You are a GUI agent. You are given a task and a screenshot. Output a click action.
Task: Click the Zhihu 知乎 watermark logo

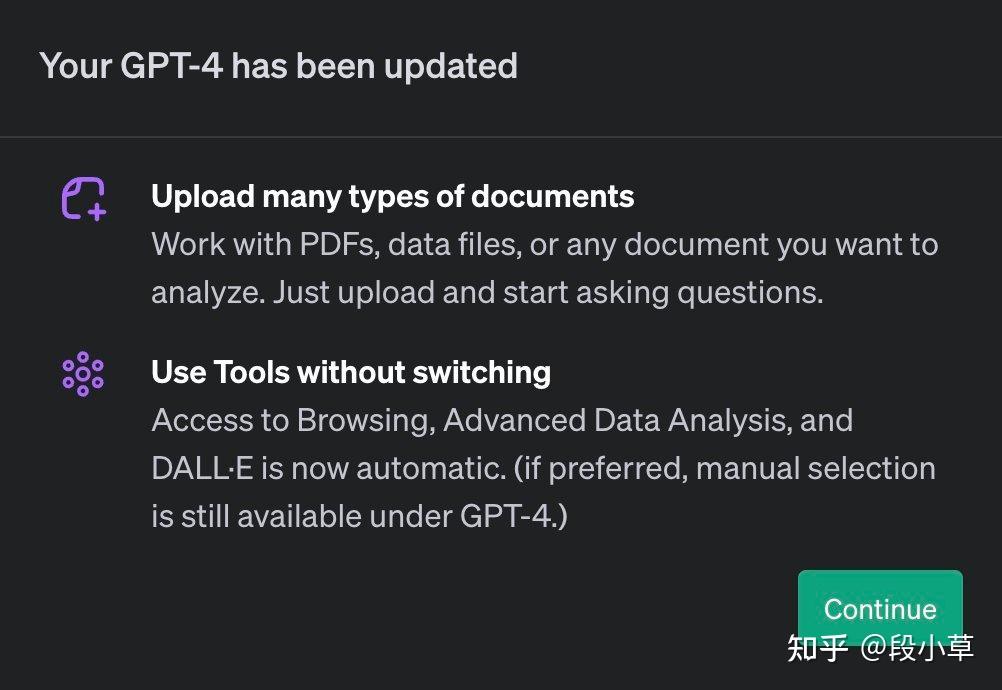pyautogui.click(x=818, y=648)
